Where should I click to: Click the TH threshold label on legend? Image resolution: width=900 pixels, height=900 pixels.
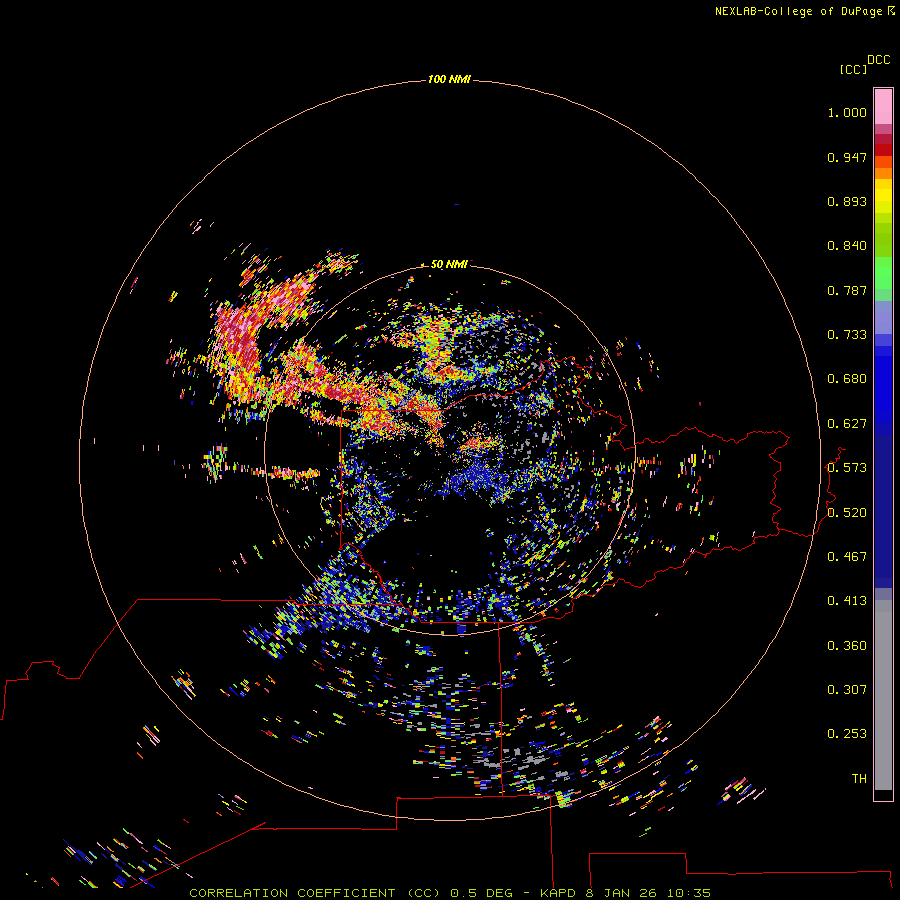coord(859,779)
